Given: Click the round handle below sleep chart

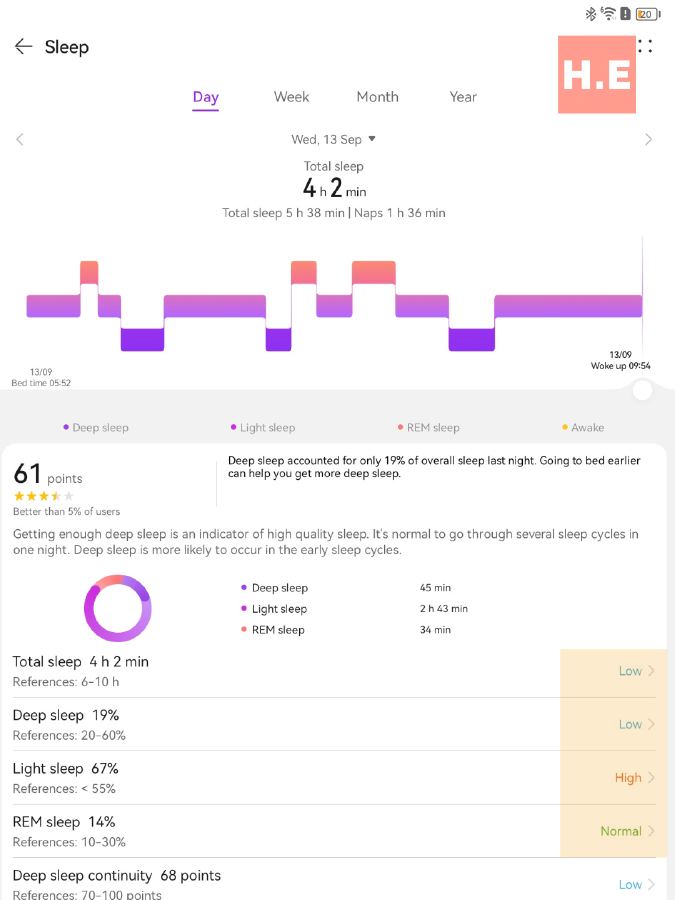Looking at the screenshot, I should 643,390.
